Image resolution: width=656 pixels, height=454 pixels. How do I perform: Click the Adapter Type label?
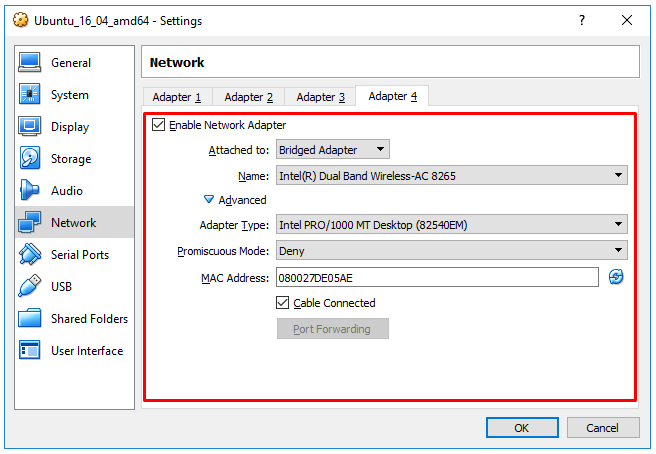234,225
